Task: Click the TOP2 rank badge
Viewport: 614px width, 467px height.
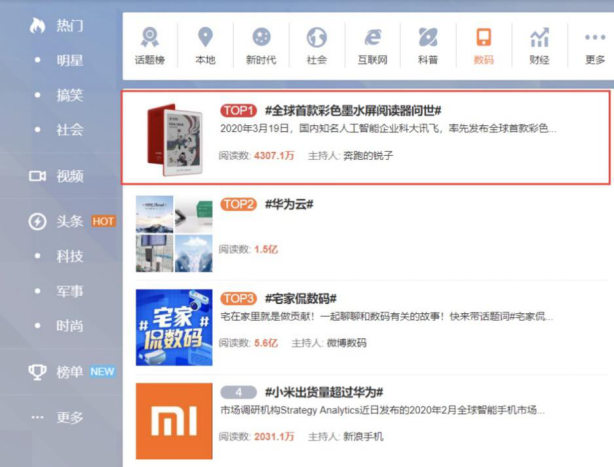Action: click(x=238, y=204)
